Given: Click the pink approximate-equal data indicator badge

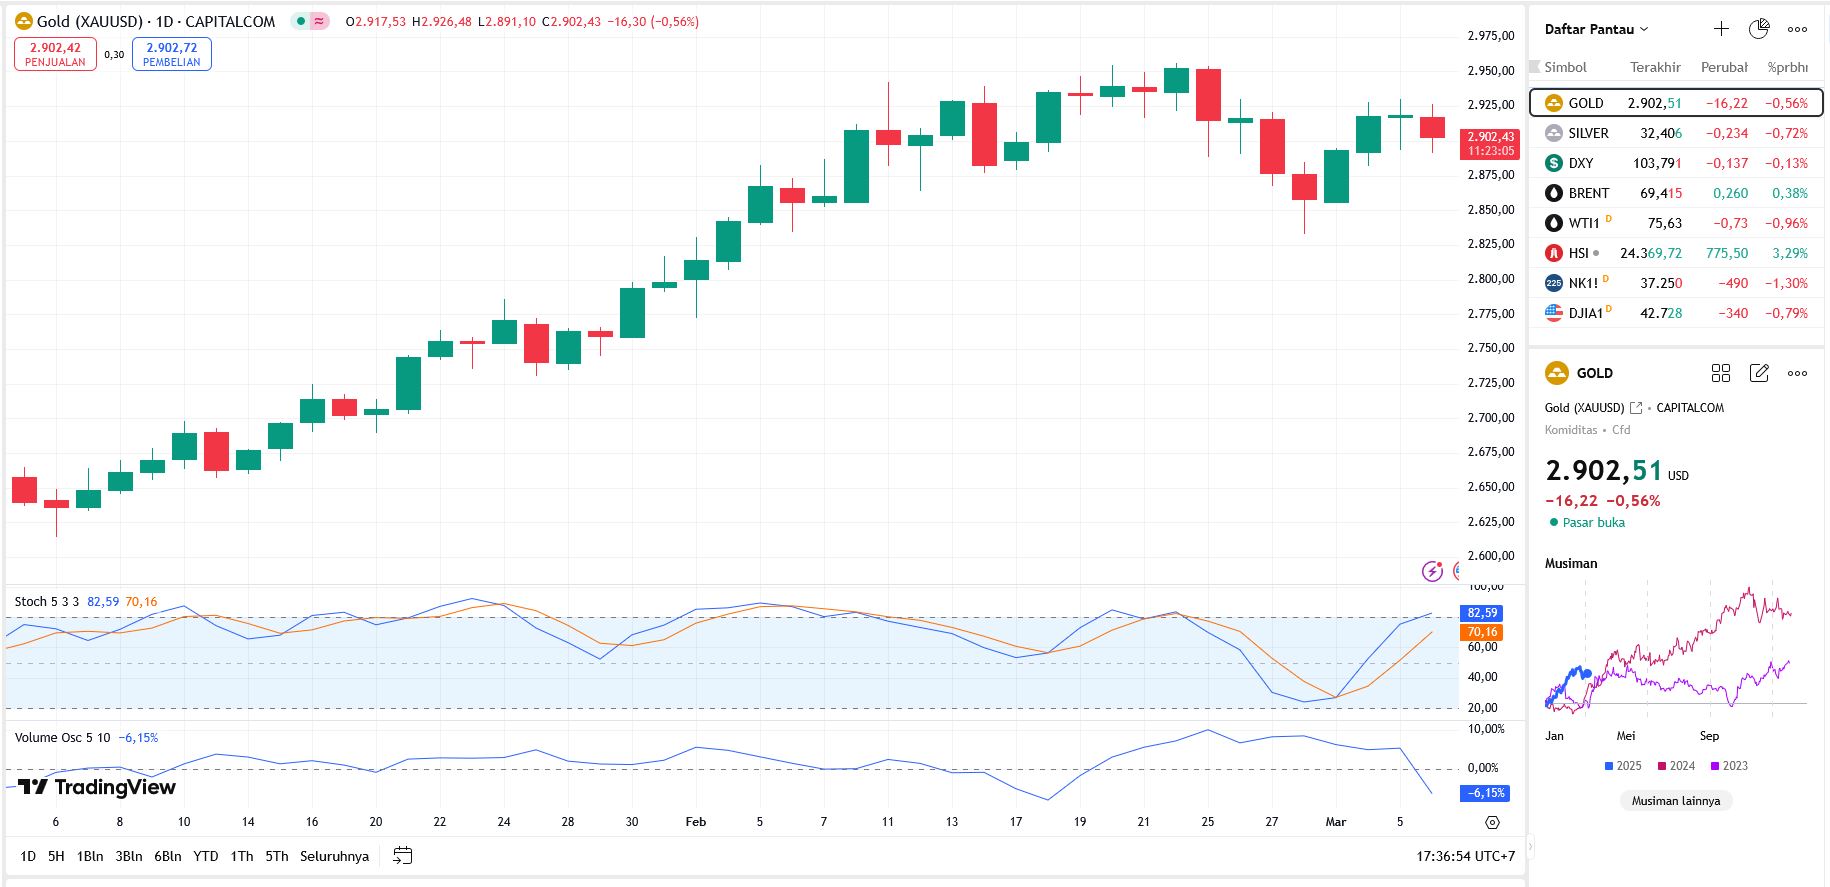Looking at the screenshot, I should tap(319, 21).
